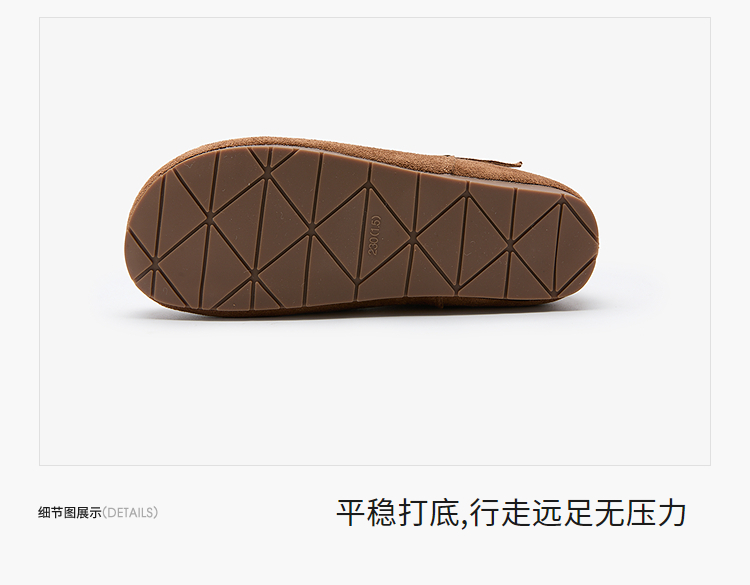This screenshot has width=750, height=585.
Task: Click the character 示 before (DETAILS)
Action: coord(96,513)
